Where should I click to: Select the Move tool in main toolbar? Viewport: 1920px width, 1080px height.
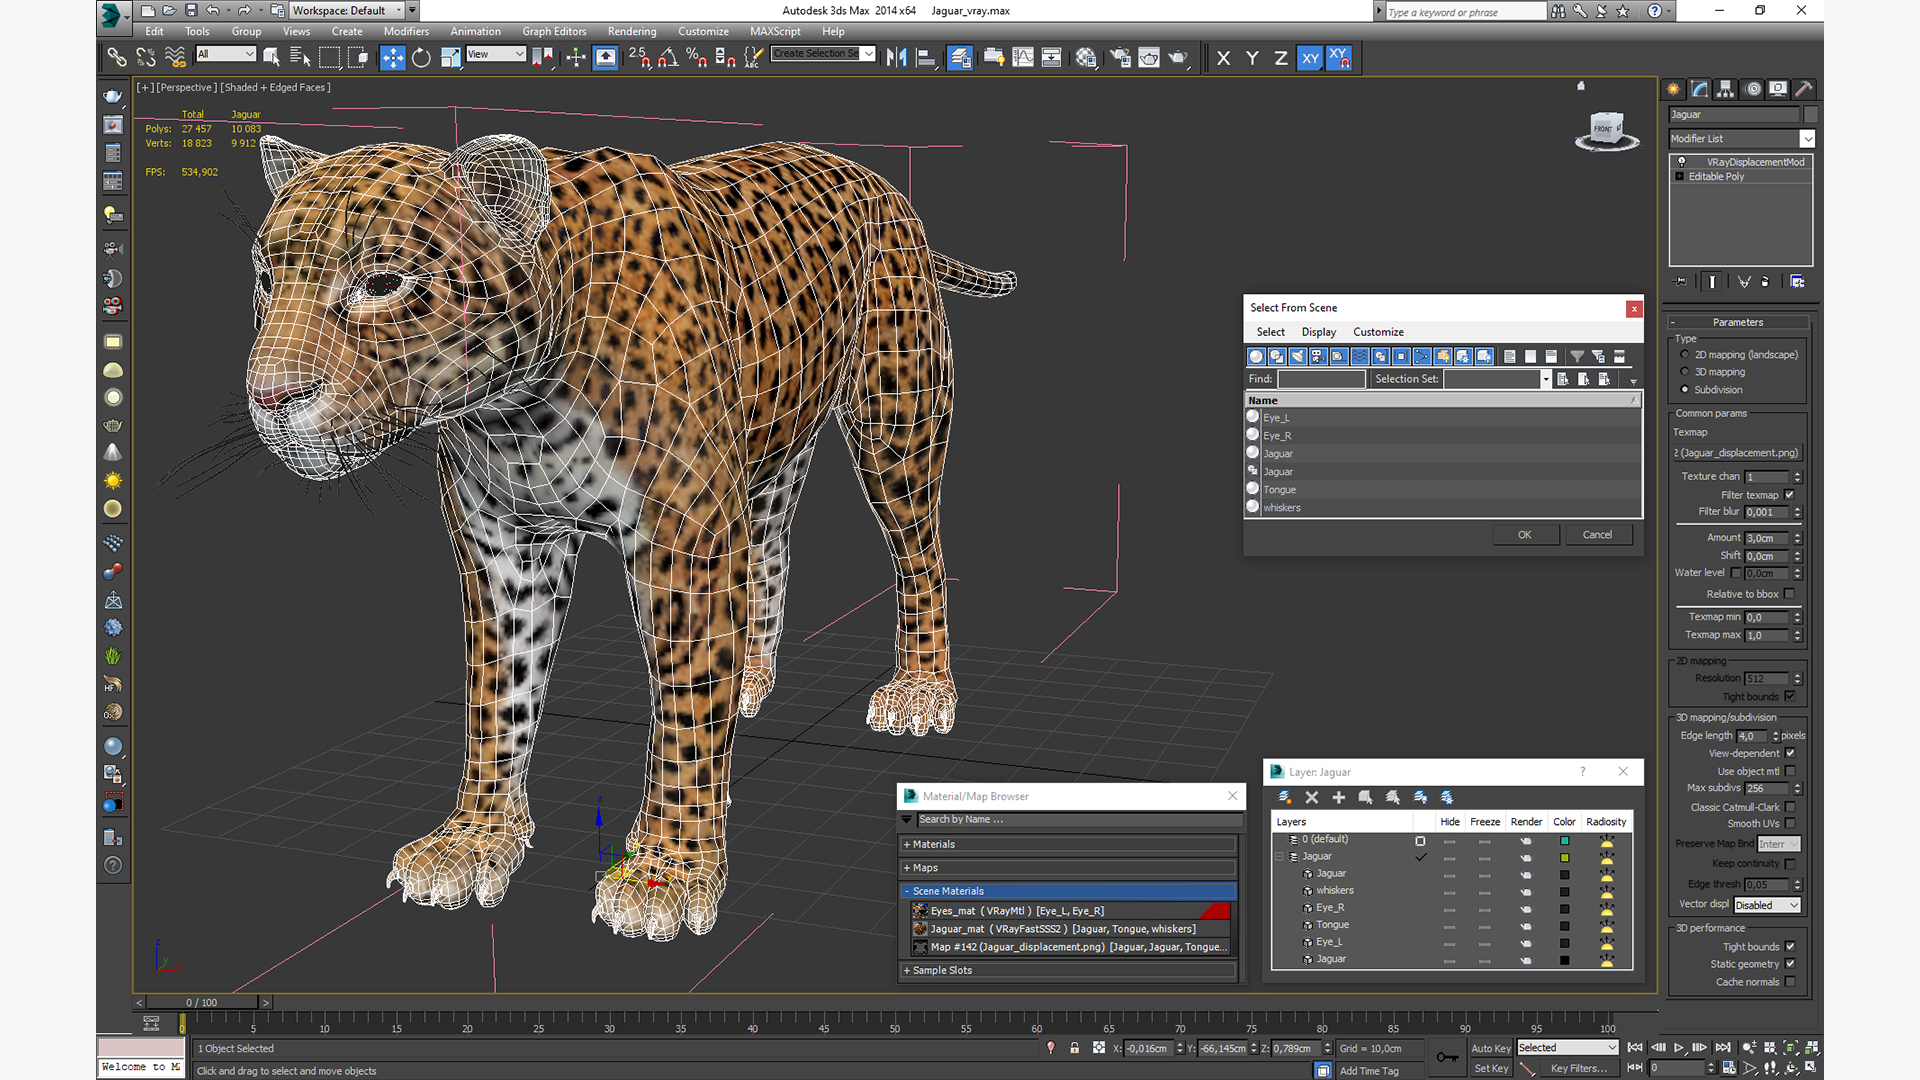tap(392, 58)
